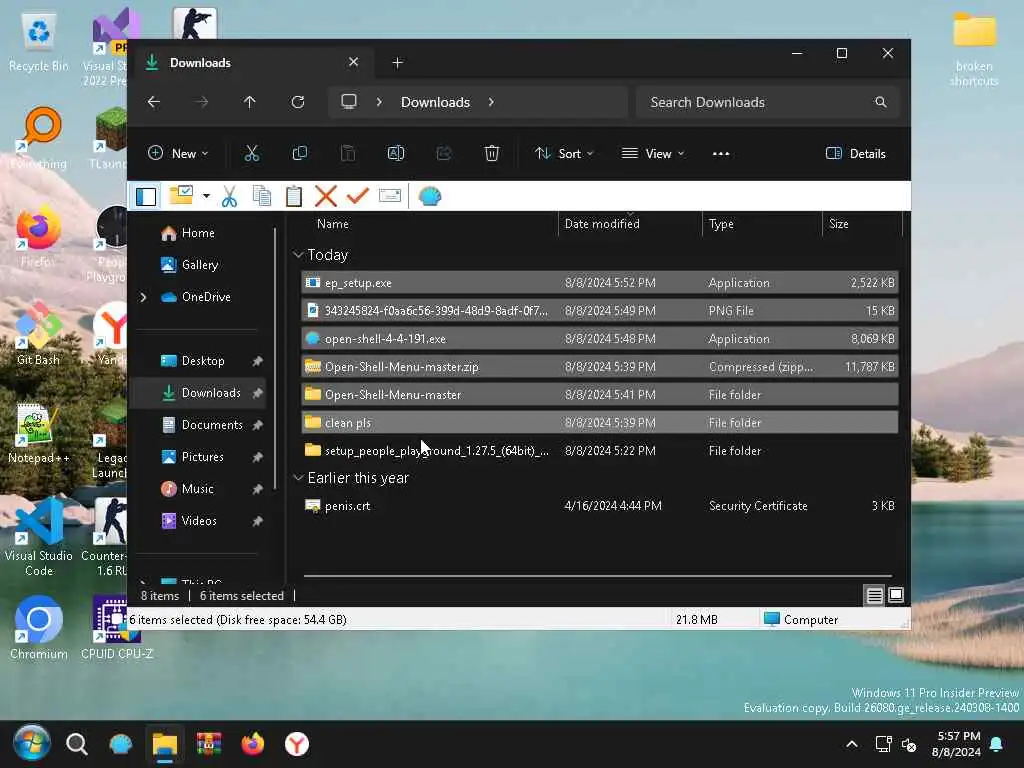Show hidden system tray icons
Screen dimensions: 1024x768
[852, 744]
